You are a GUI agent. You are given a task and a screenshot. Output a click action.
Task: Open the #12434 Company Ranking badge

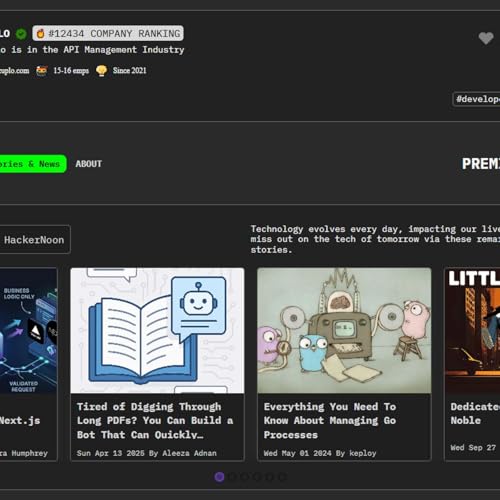click(108, 33)
